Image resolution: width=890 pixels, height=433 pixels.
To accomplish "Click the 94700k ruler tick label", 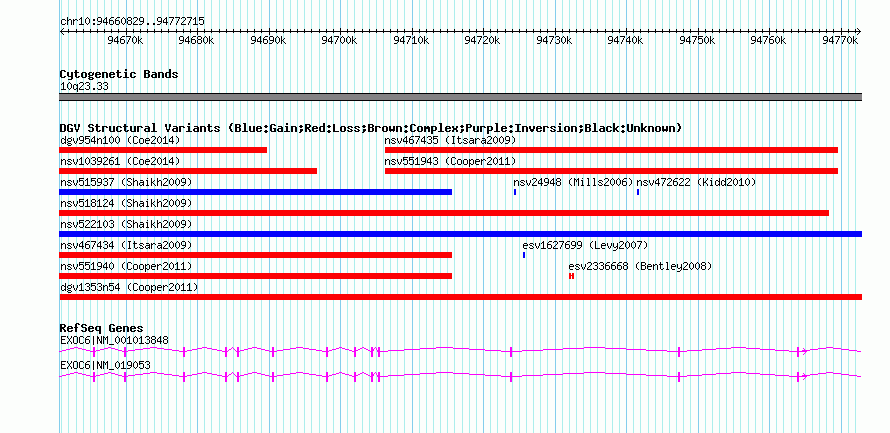I will pos(339,40).
